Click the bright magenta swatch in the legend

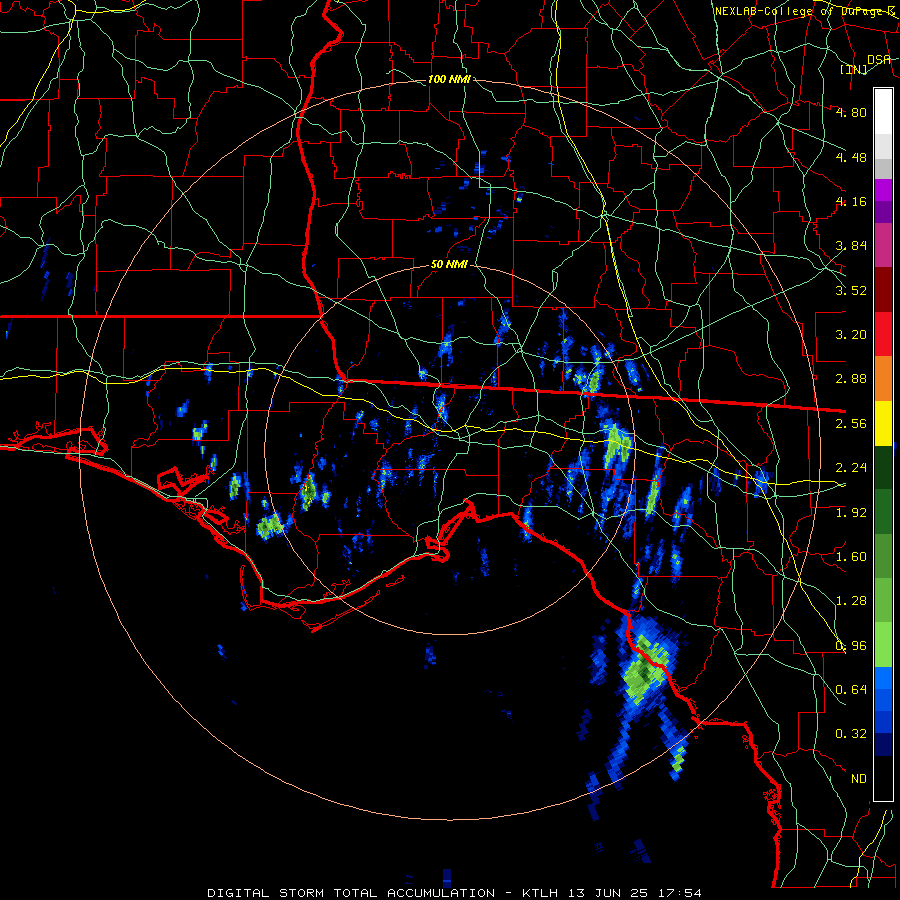[883, 190]
